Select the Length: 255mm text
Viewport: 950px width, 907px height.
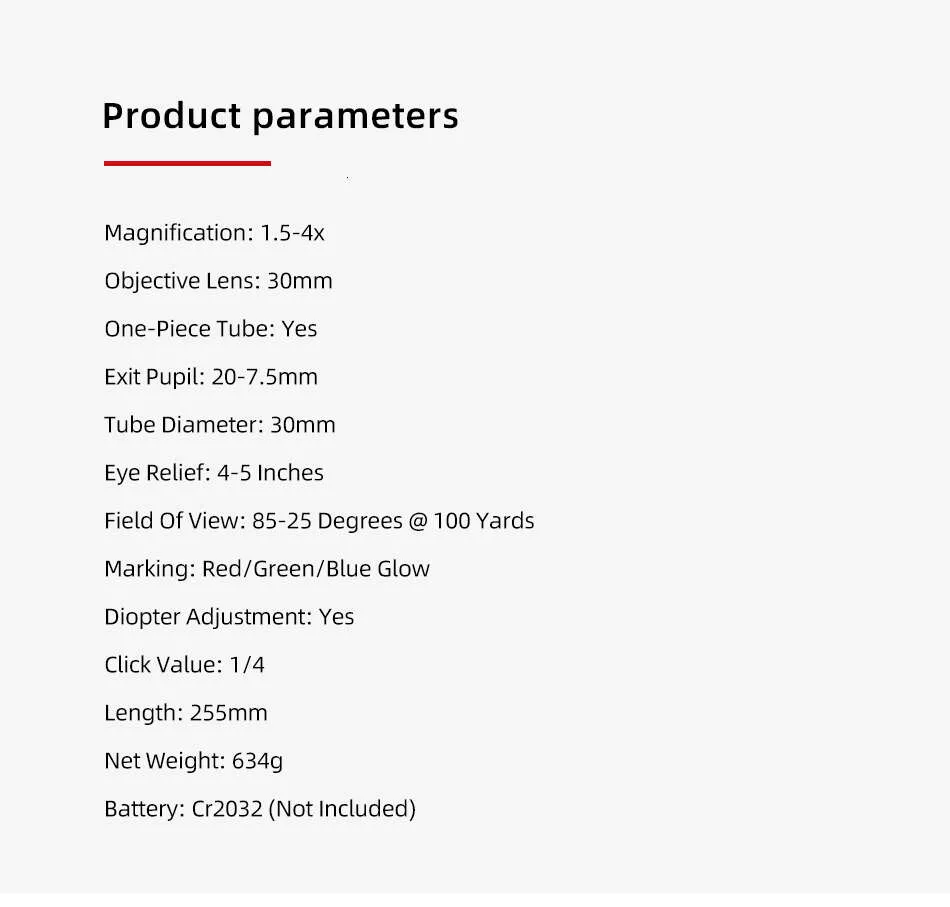point(185,713)
